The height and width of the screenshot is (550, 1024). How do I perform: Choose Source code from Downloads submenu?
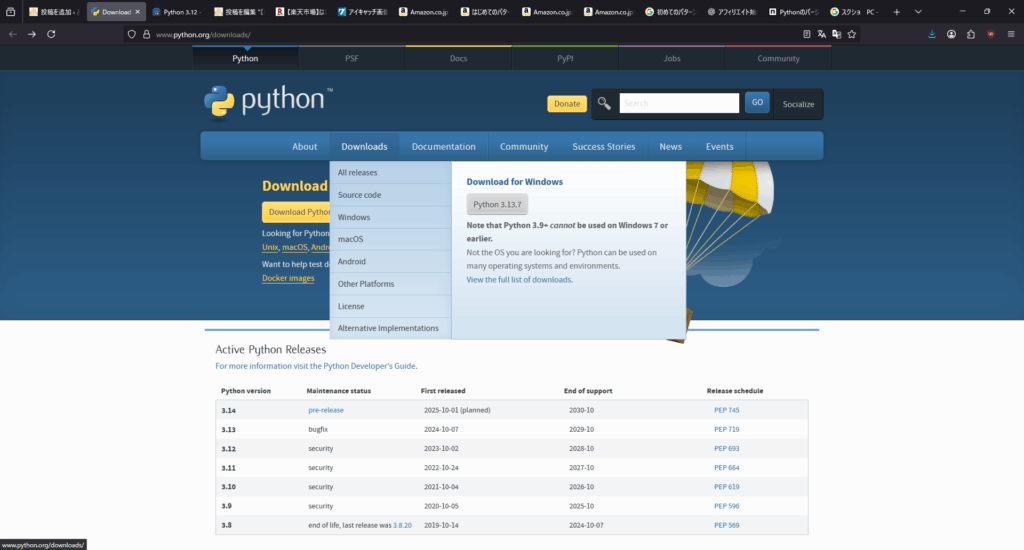391,195
